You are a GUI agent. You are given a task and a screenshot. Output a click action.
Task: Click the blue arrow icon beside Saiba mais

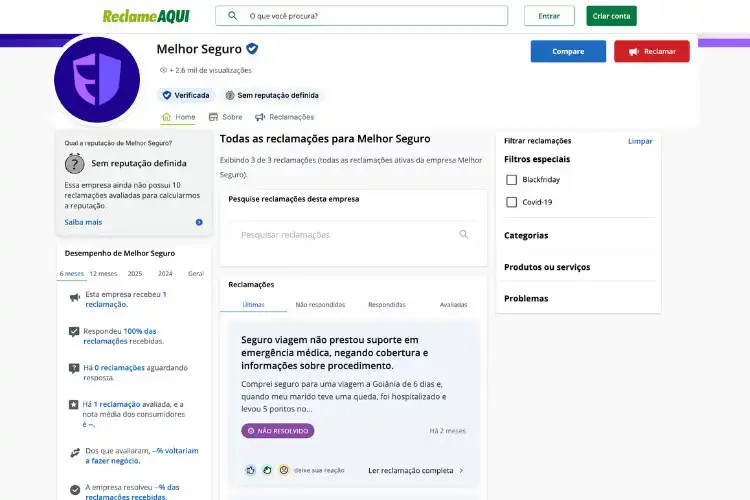(x=199, y=222)
